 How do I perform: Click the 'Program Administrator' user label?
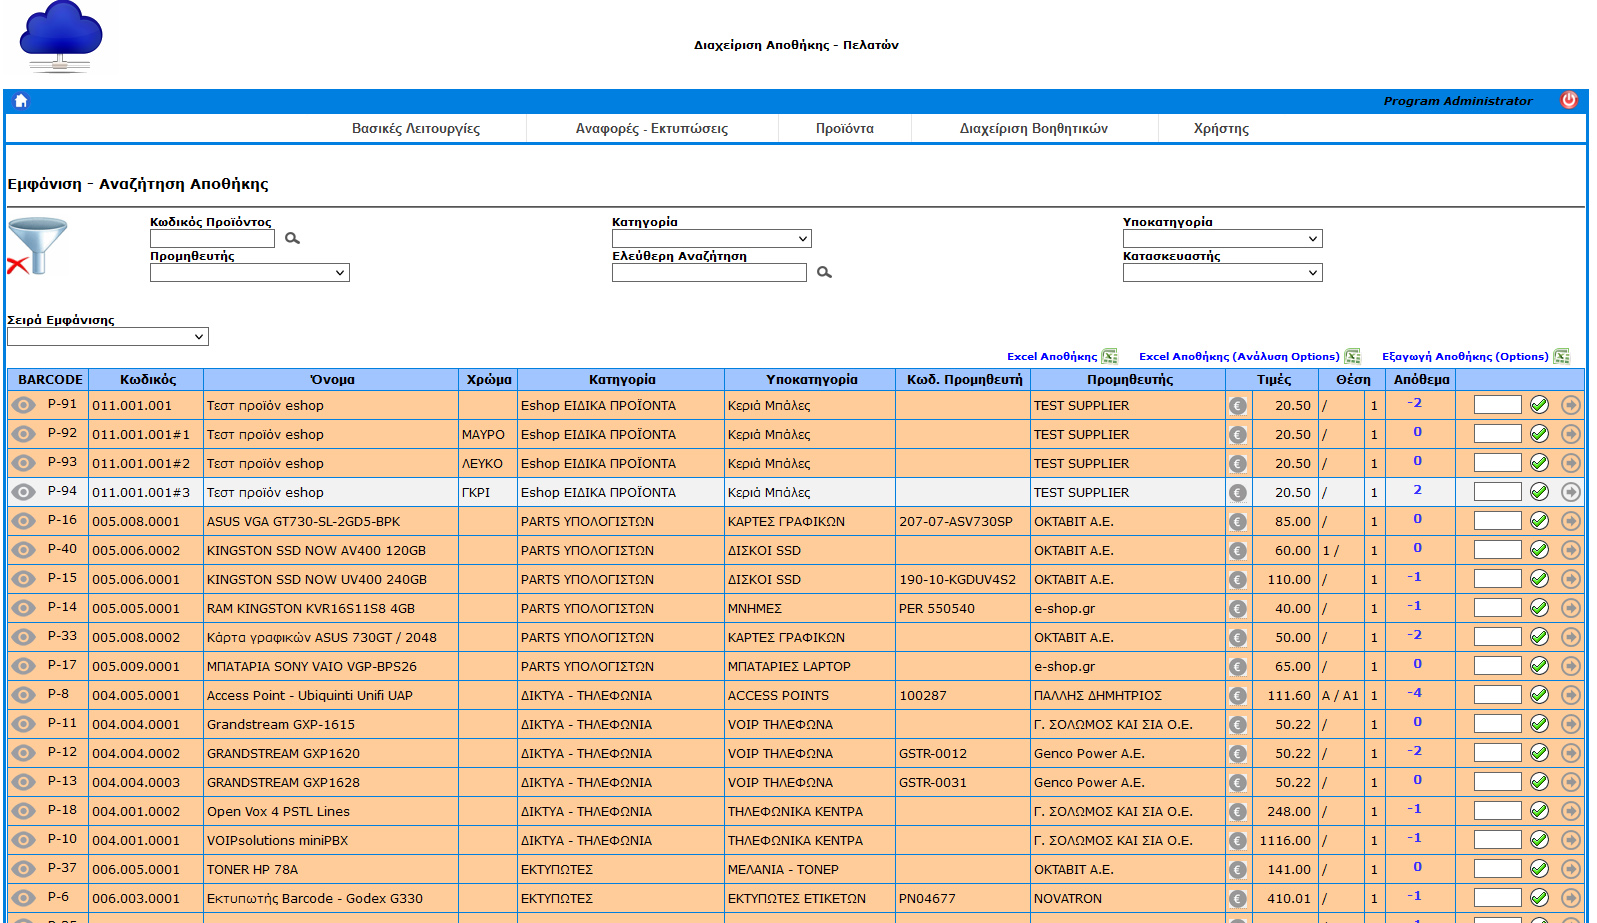click(1458, 101)
